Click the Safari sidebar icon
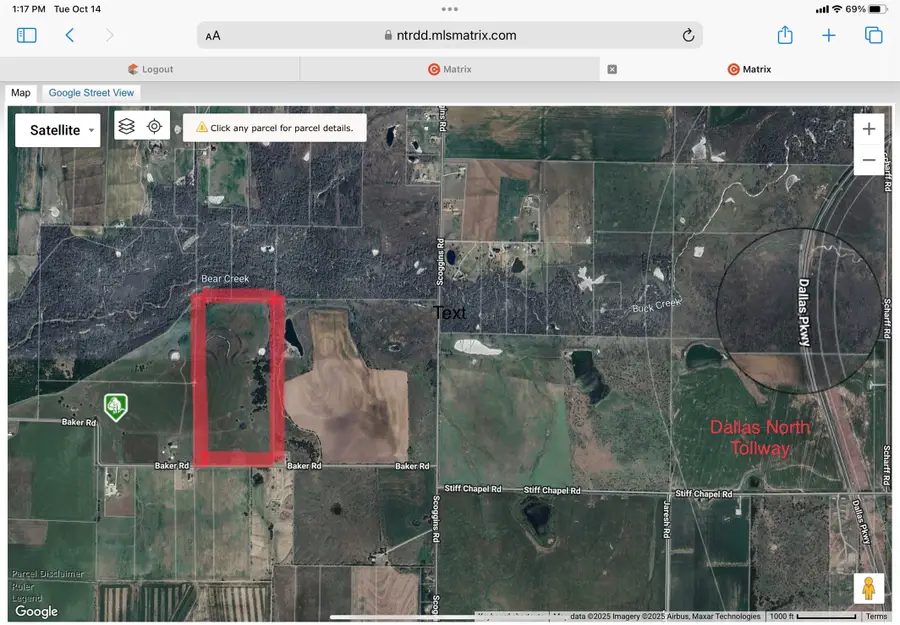Viewport: 900px width, 625px height. (26, 33)
